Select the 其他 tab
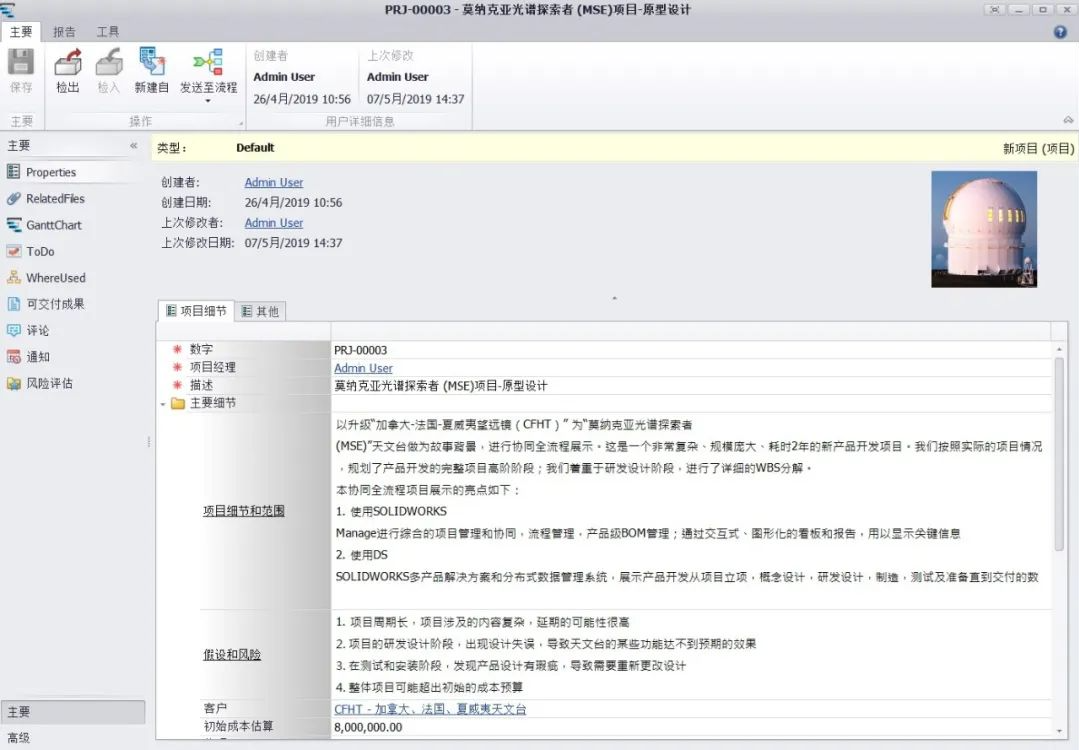 click(260, 312)
